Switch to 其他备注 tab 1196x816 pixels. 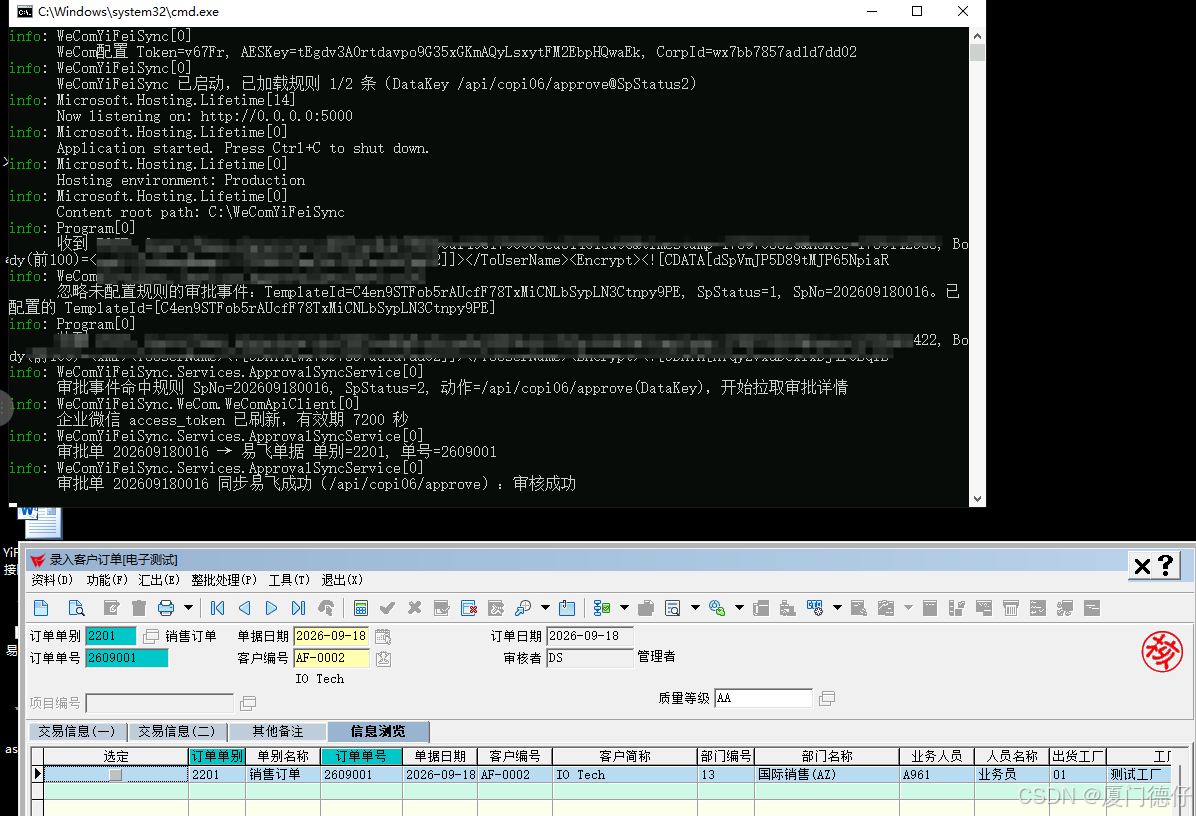[277, 731]
